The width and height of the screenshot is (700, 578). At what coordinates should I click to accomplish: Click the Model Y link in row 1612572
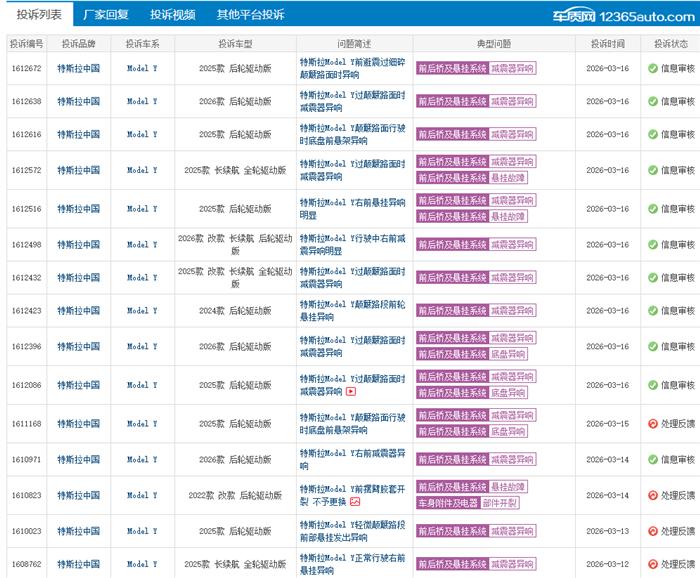click(x=142, y=170)
